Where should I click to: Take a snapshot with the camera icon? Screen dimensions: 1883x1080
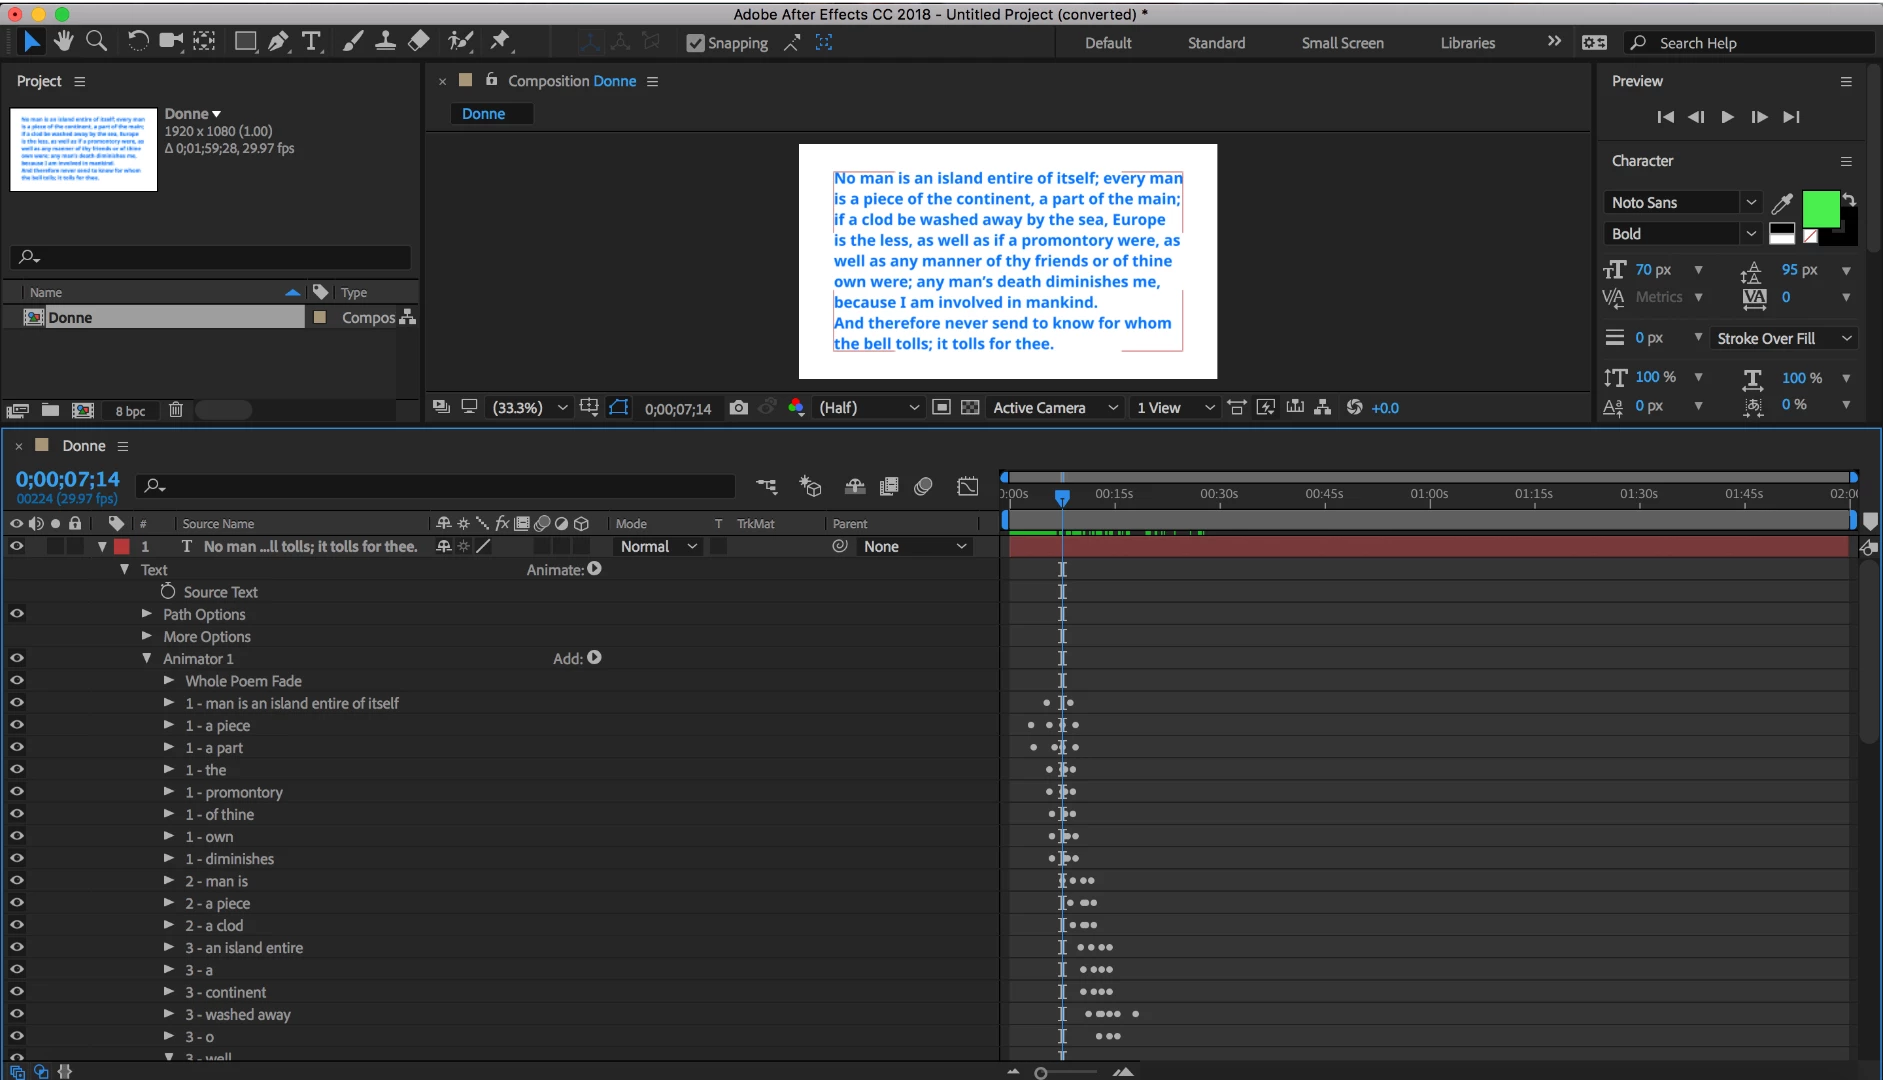click(x=738, y=408)
